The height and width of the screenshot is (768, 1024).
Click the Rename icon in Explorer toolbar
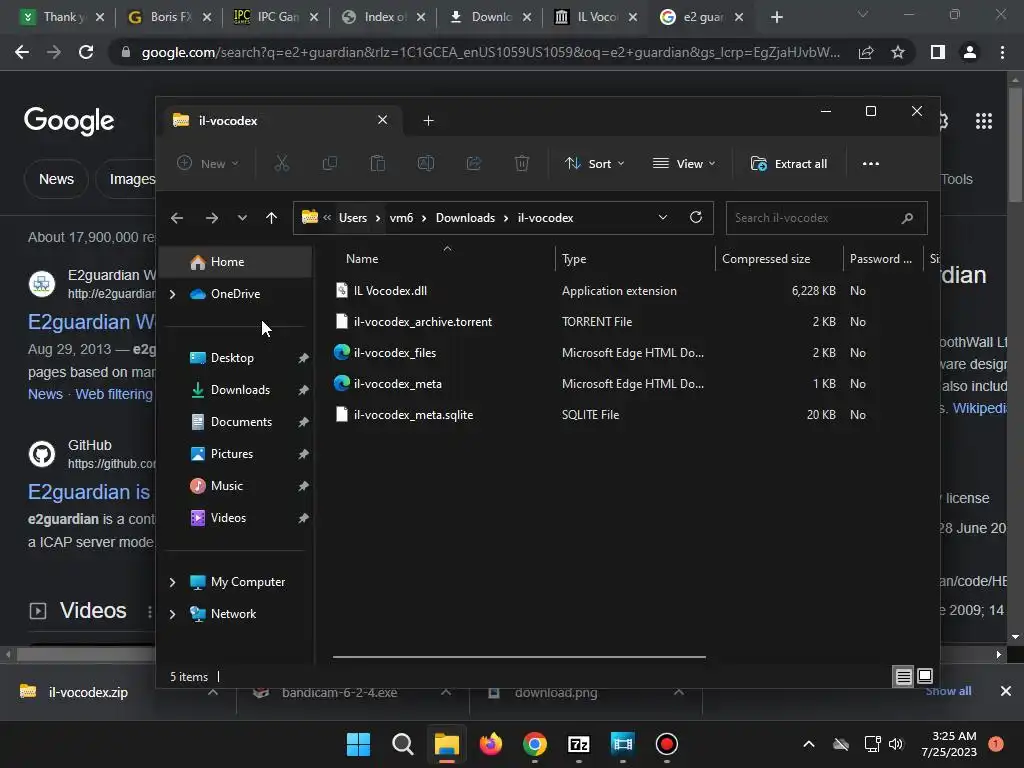click(x=426, y=163)
